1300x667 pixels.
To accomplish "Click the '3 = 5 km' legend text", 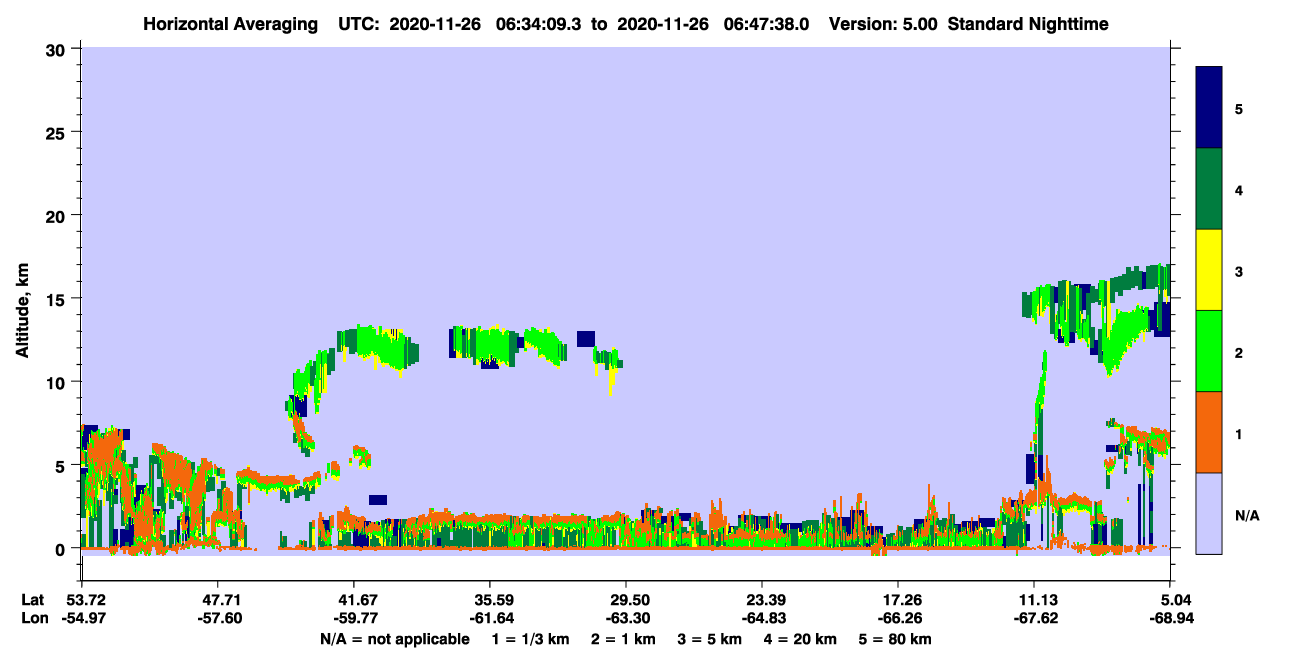I will click(x=709, y=639).
